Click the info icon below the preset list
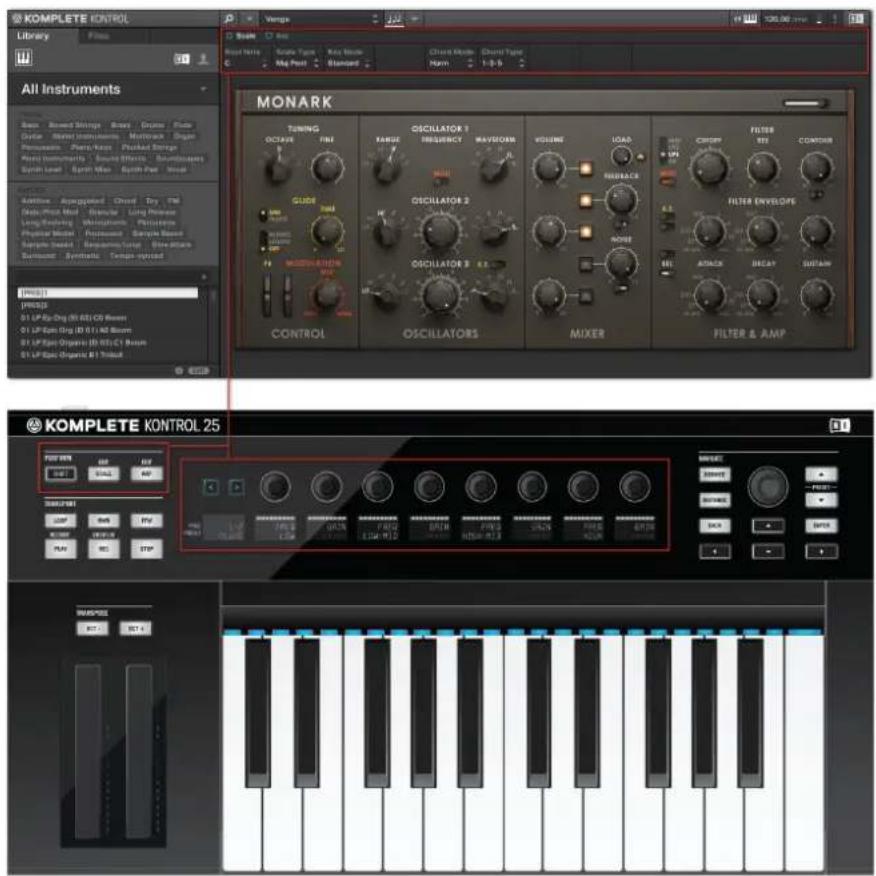 [x=179, y=370]
